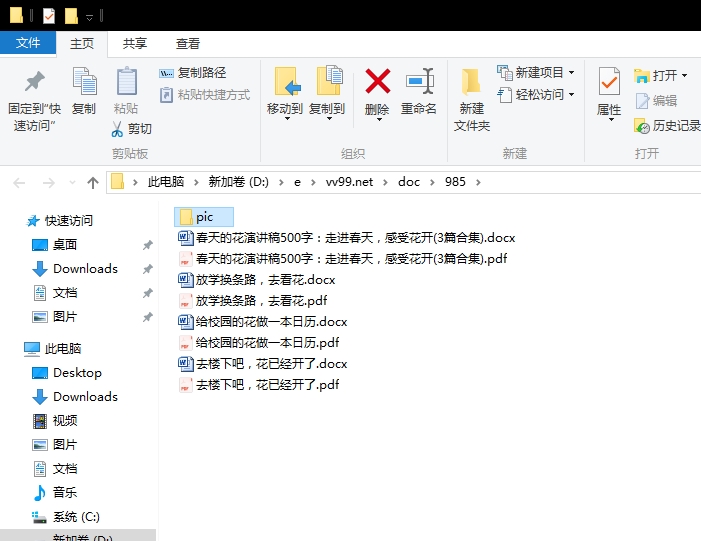Expand the Properties dropdown arrow
The height and width of the screenshot is (541, 701).
pyautogui.click(x=611, y=119)
